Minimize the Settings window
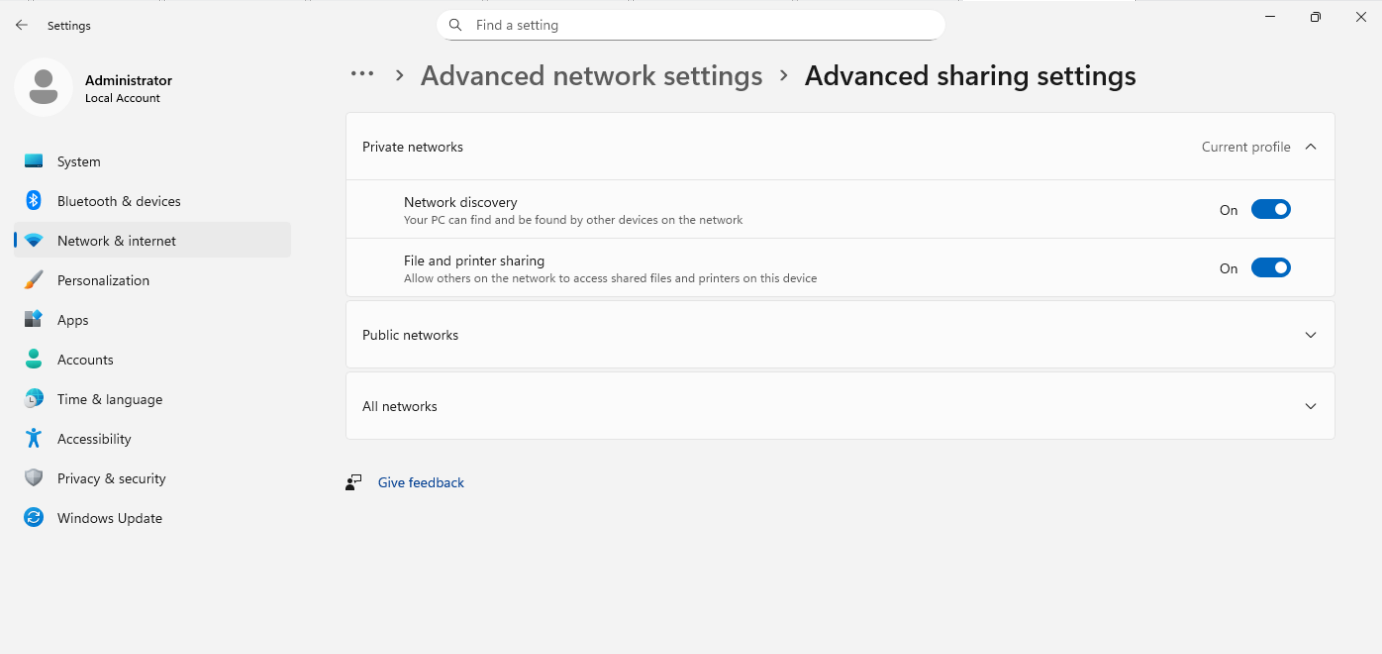This screenshot has height=654, width=1382. (x=1270, y=17)
